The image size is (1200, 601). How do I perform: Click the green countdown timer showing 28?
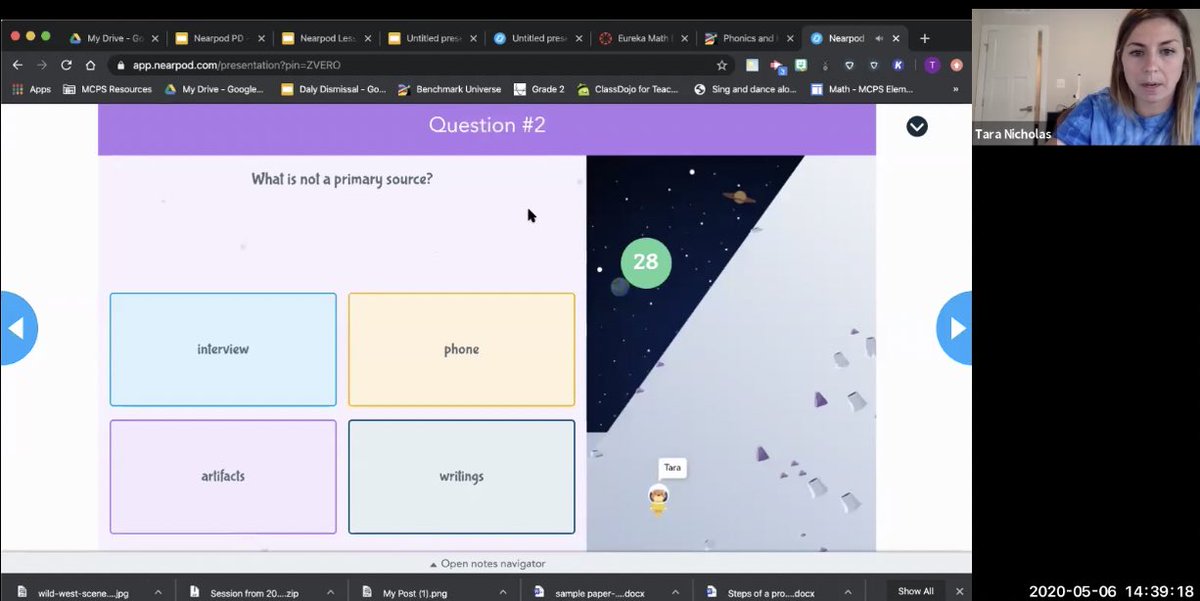click(x=646, y=262)
